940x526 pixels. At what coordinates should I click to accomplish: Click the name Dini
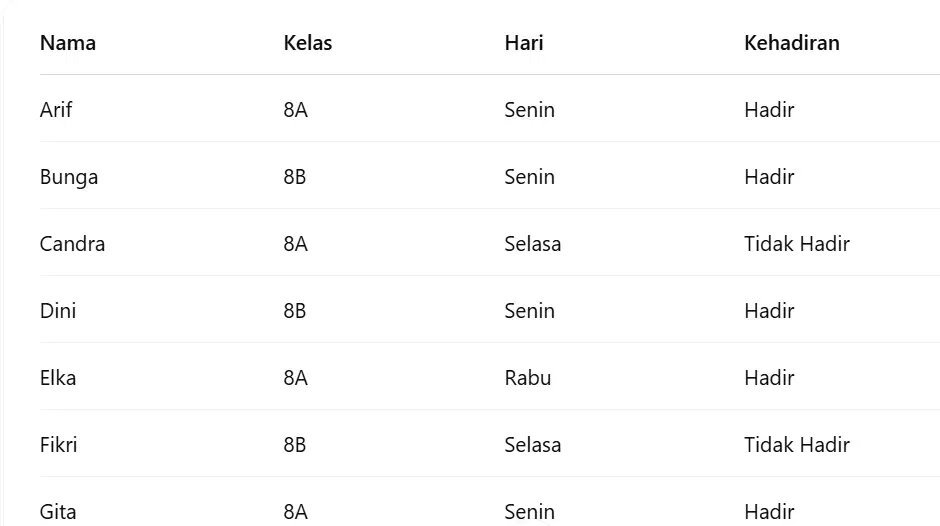(58, 311)
